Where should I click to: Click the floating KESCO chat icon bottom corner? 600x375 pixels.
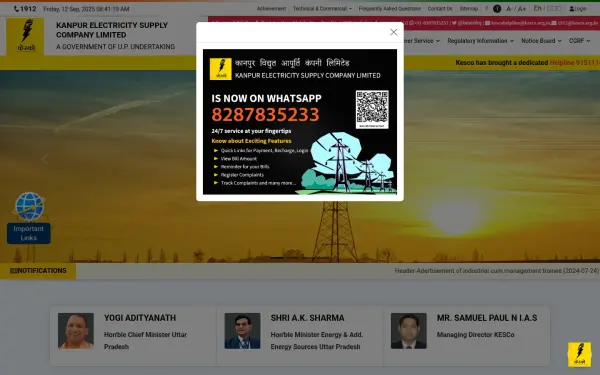pyautogui.click(x=579, y=354)
